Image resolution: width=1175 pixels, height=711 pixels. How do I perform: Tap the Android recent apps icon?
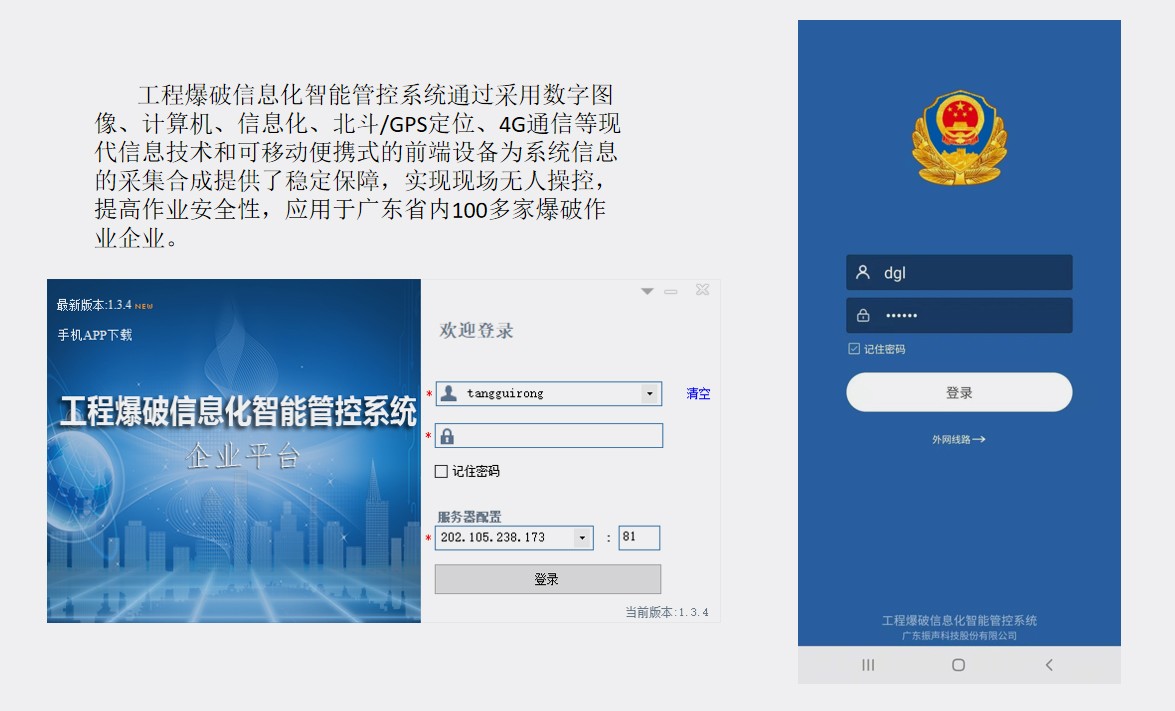868,665
